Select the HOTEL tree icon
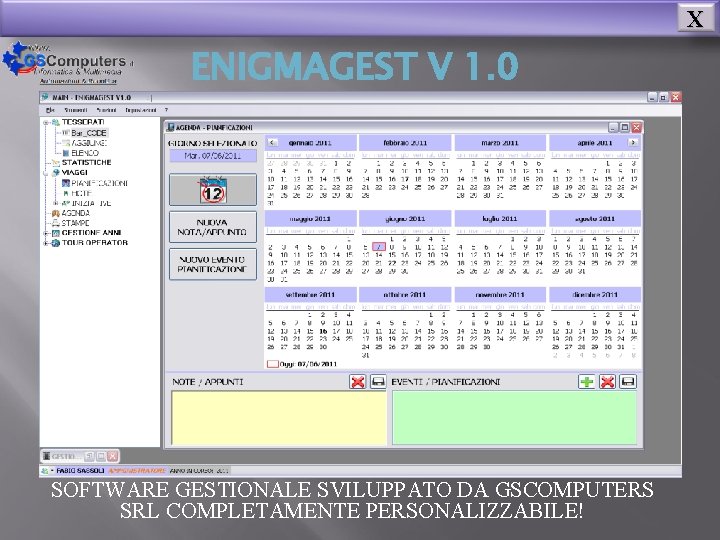Image resolution: width=720 pixels, height=540 pixels. [x=66, y=193]
